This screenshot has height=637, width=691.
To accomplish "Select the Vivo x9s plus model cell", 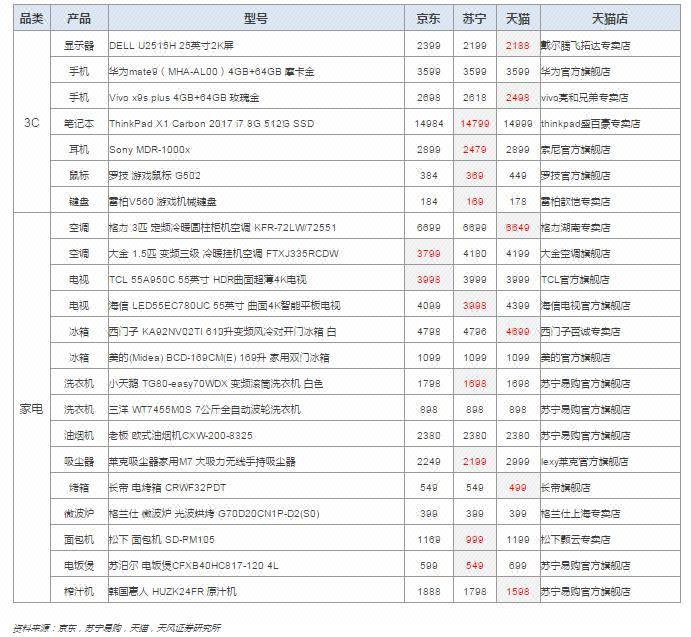I will coord(256,97).
